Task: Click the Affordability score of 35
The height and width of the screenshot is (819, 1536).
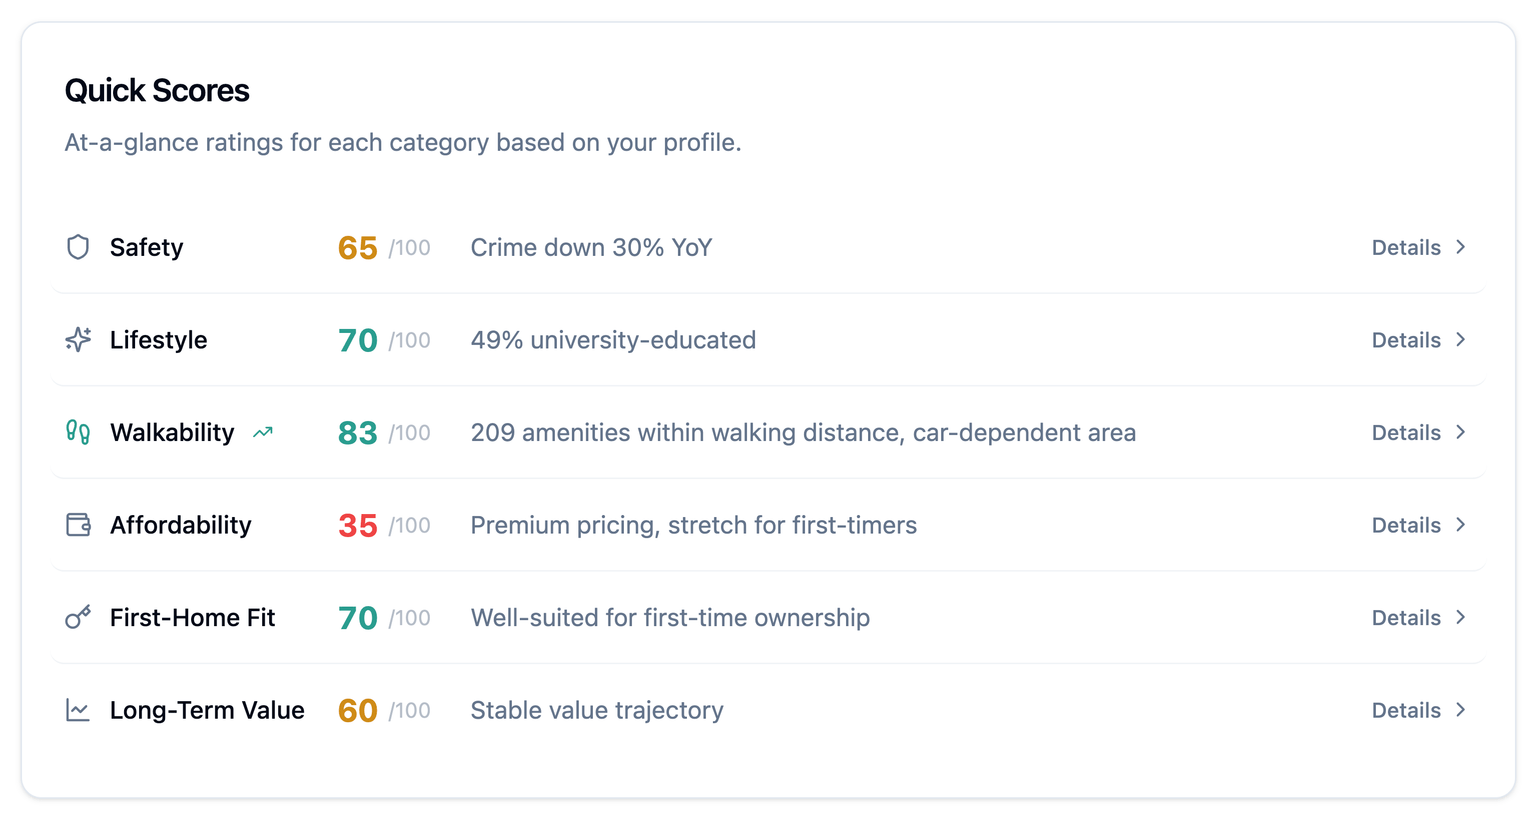Action: point(357,525)
